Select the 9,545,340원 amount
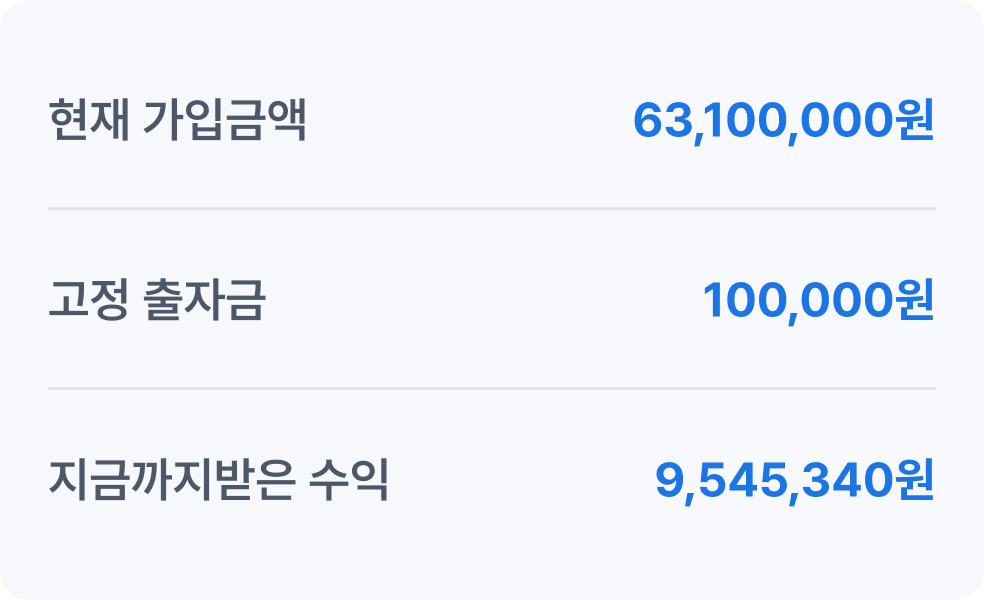Viewport: 984px width, 600px height. (x=794, y=481)
